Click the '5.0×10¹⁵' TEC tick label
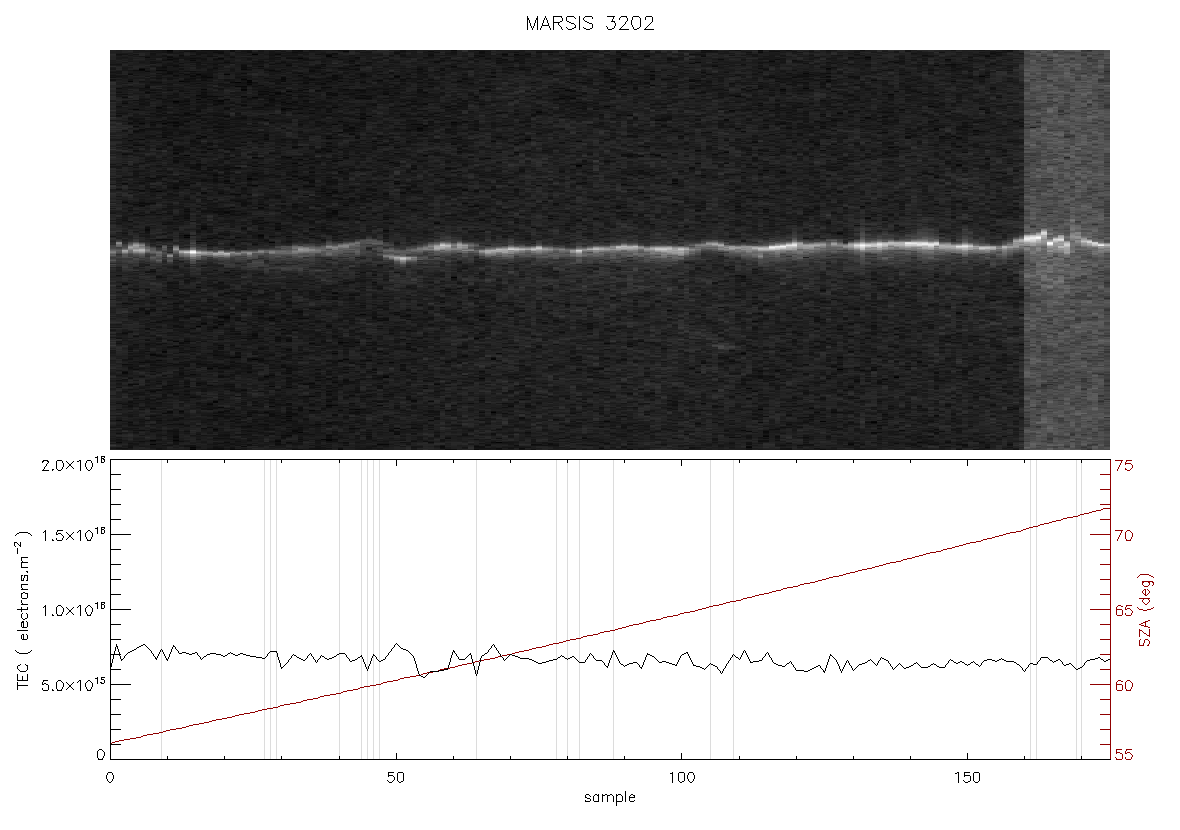 [x=73, y=685]
